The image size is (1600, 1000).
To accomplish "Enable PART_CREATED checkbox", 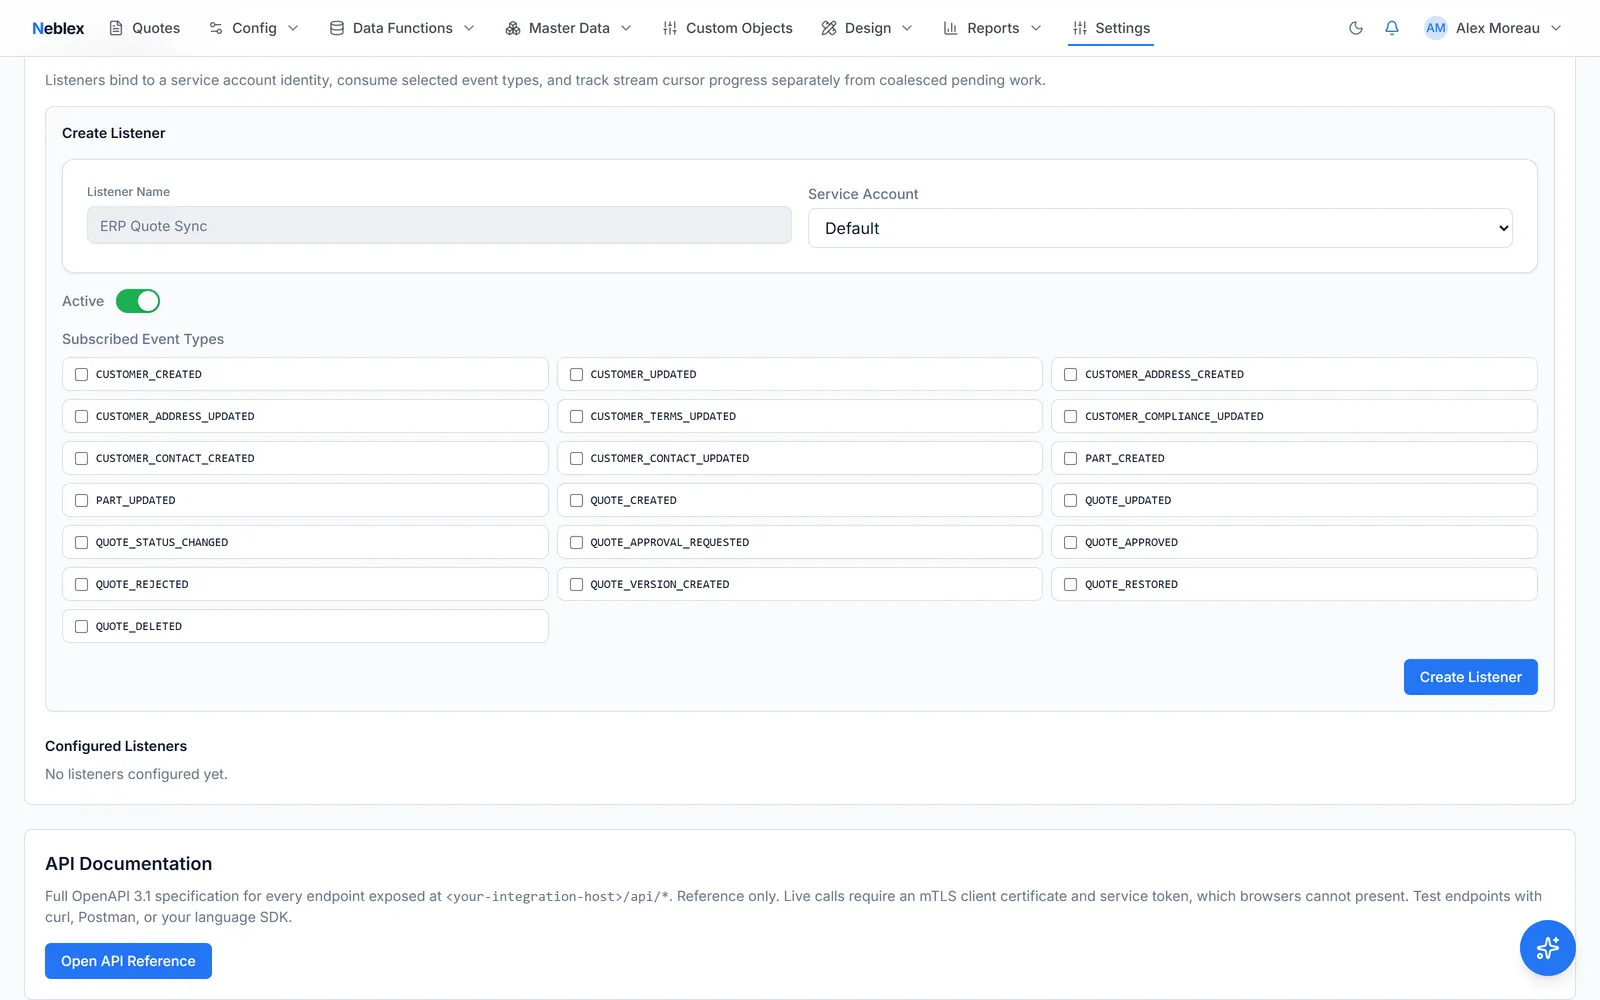I will pos(1071,458).
